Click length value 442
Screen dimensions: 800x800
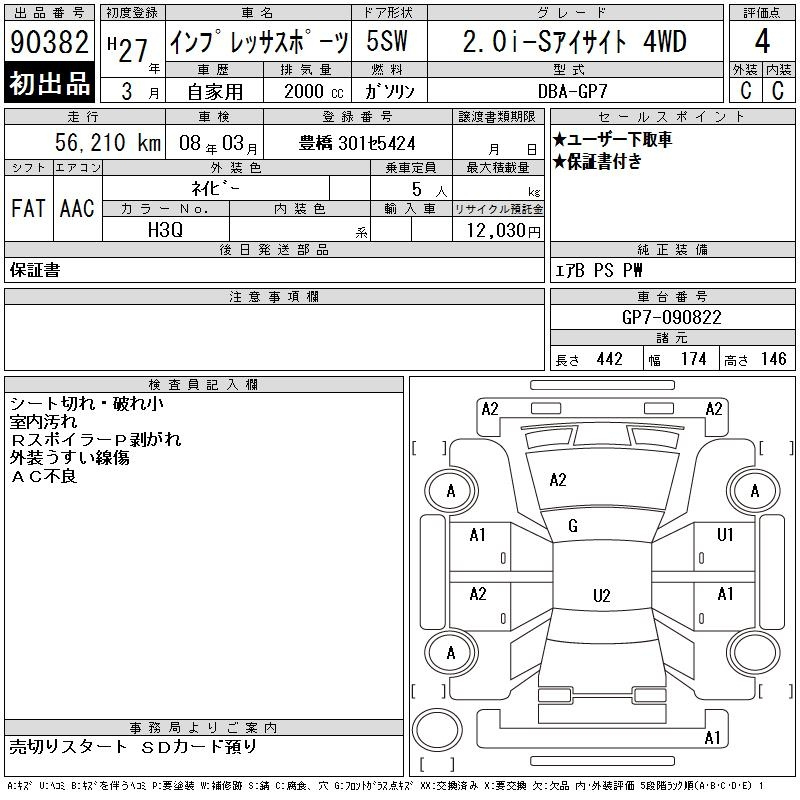pos(610,359)
